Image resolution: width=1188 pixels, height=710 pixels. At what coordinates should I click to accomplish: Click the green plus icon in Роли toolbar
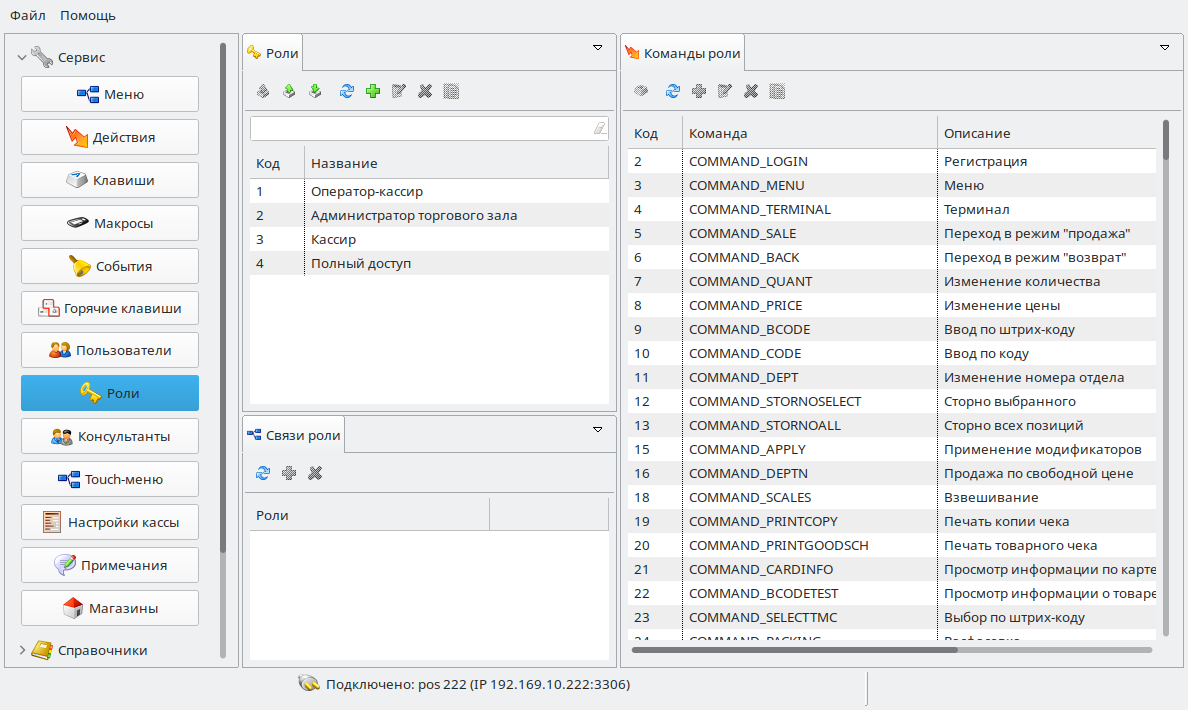coord(373,91)
